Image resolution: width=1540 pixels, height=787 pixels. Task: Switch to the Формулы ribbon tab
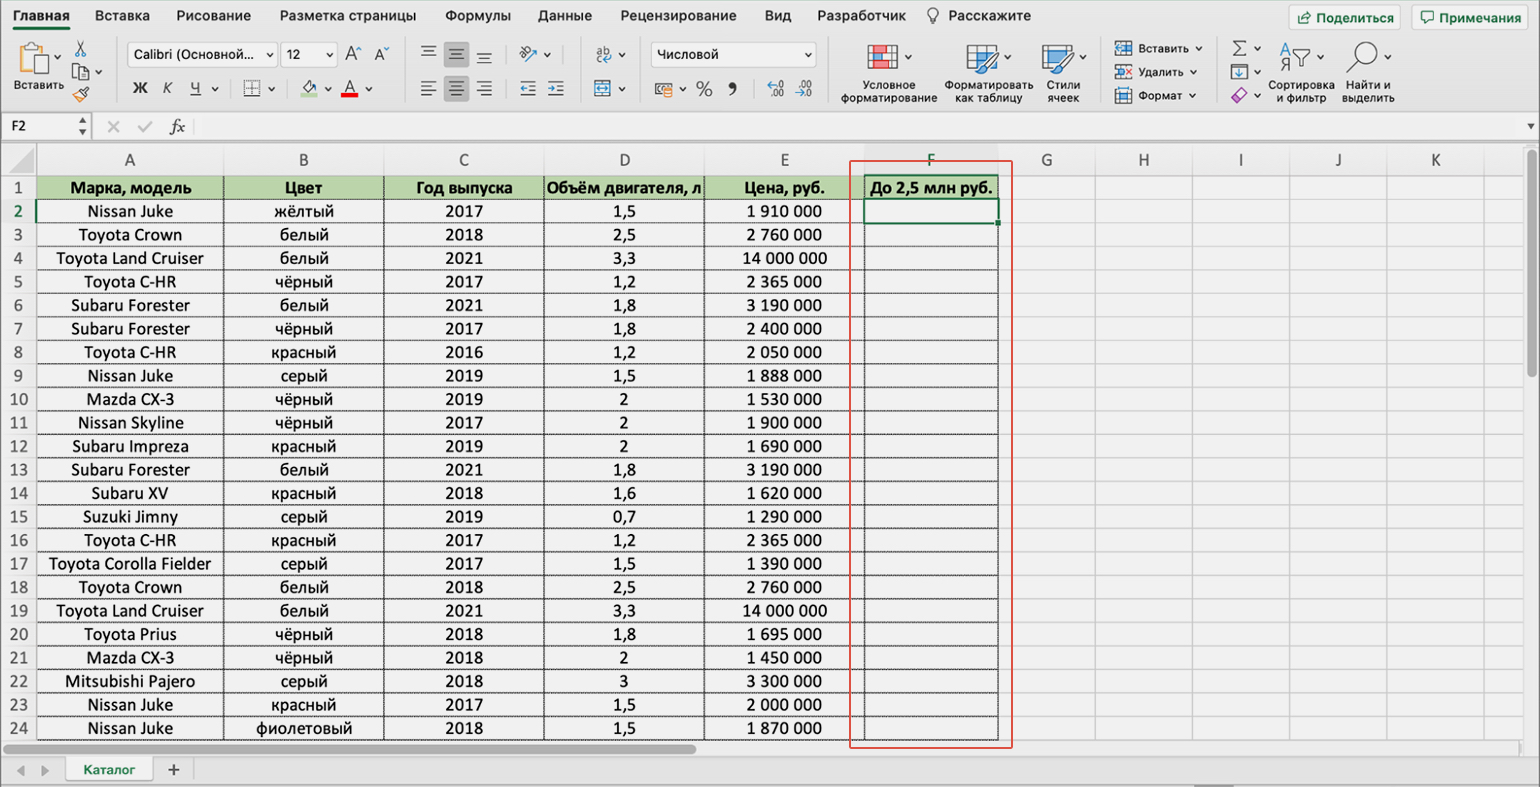pos(477,16)
